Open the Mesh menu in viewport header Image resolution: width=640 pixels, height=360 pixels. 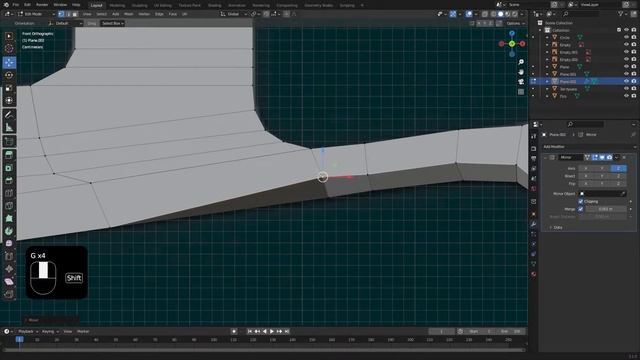pyautogui.click(x=129, y=14)
